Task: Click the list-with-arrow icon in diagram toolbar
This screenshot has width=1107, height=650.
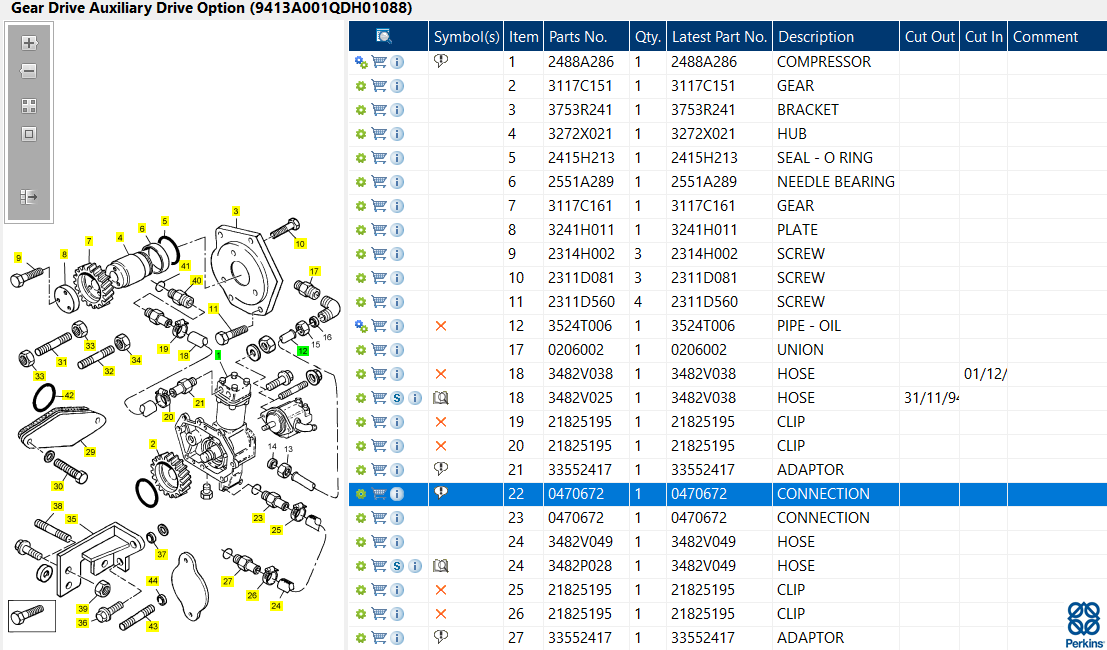Action: [x=29, y=197]
